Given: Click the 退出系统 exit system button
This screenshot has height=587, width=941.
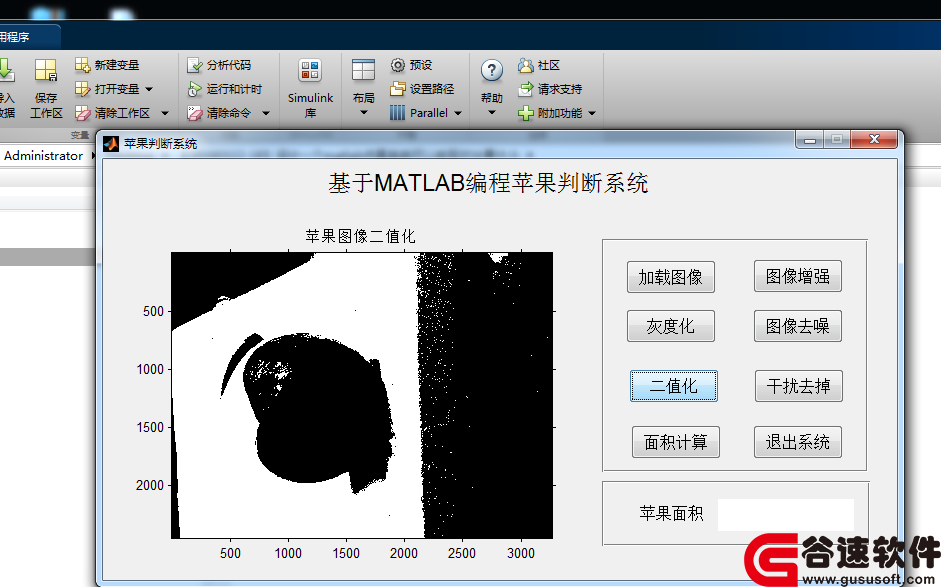Looking at the screenshot, I should coord(798,442).
